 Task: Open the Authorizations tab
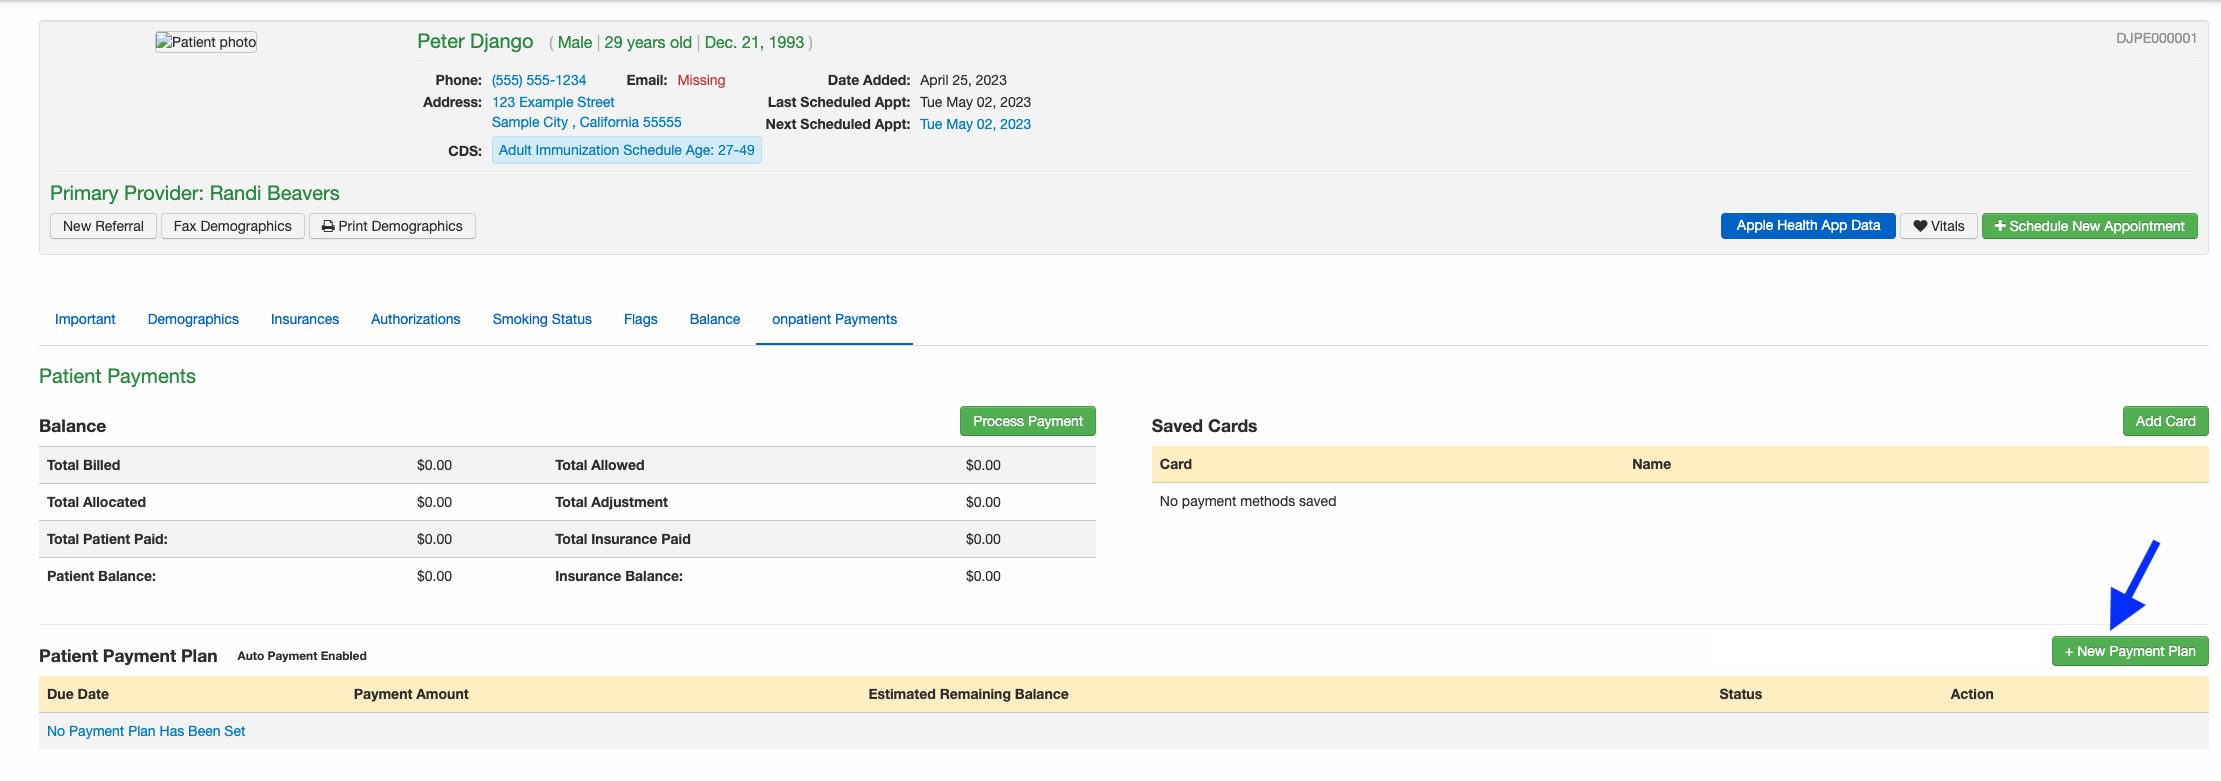[x=416, y=319]
